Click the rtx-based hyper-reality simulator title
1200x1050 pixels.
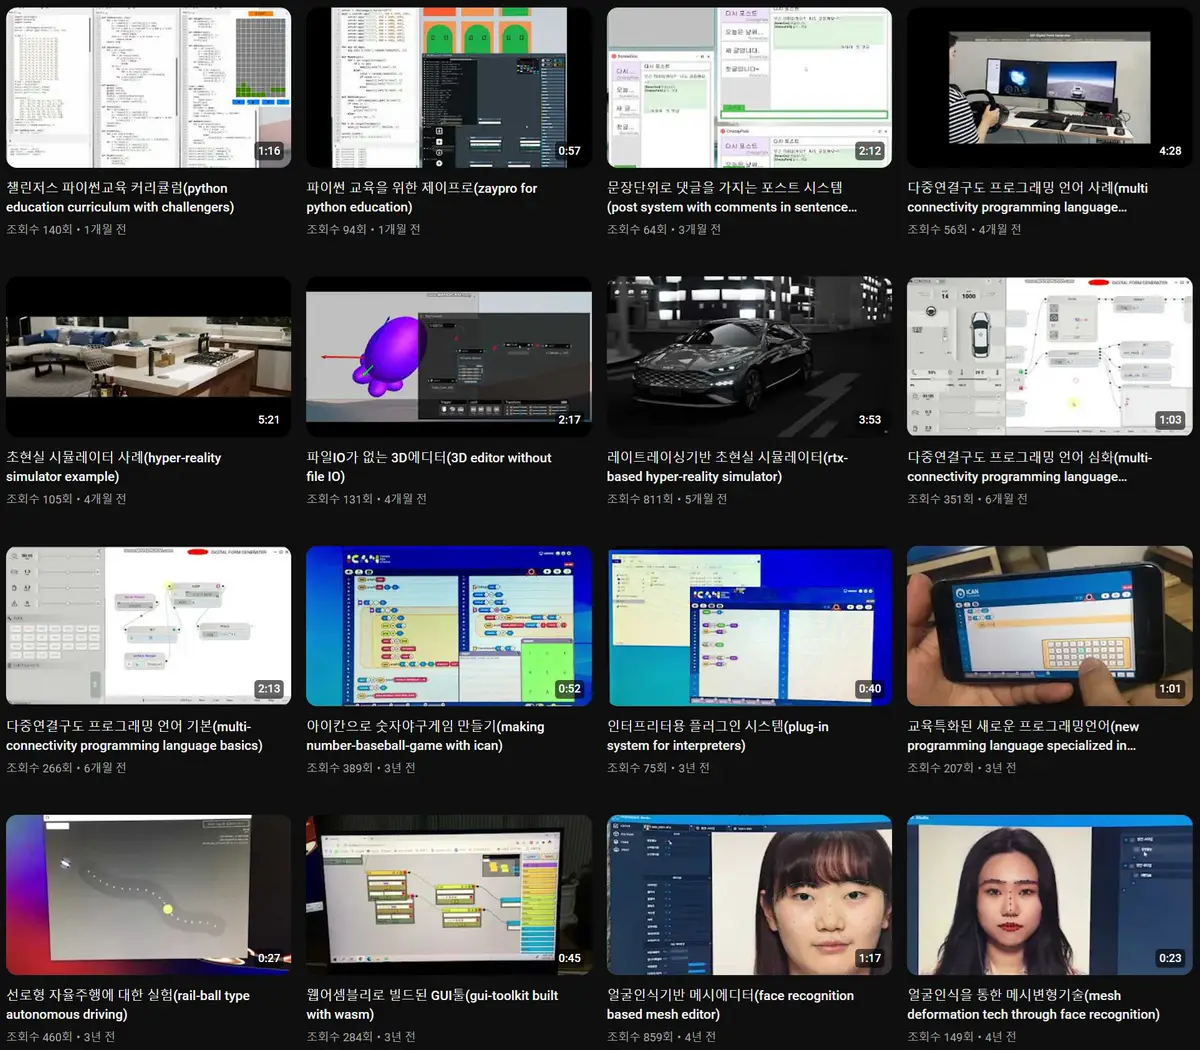coord(726,467)
